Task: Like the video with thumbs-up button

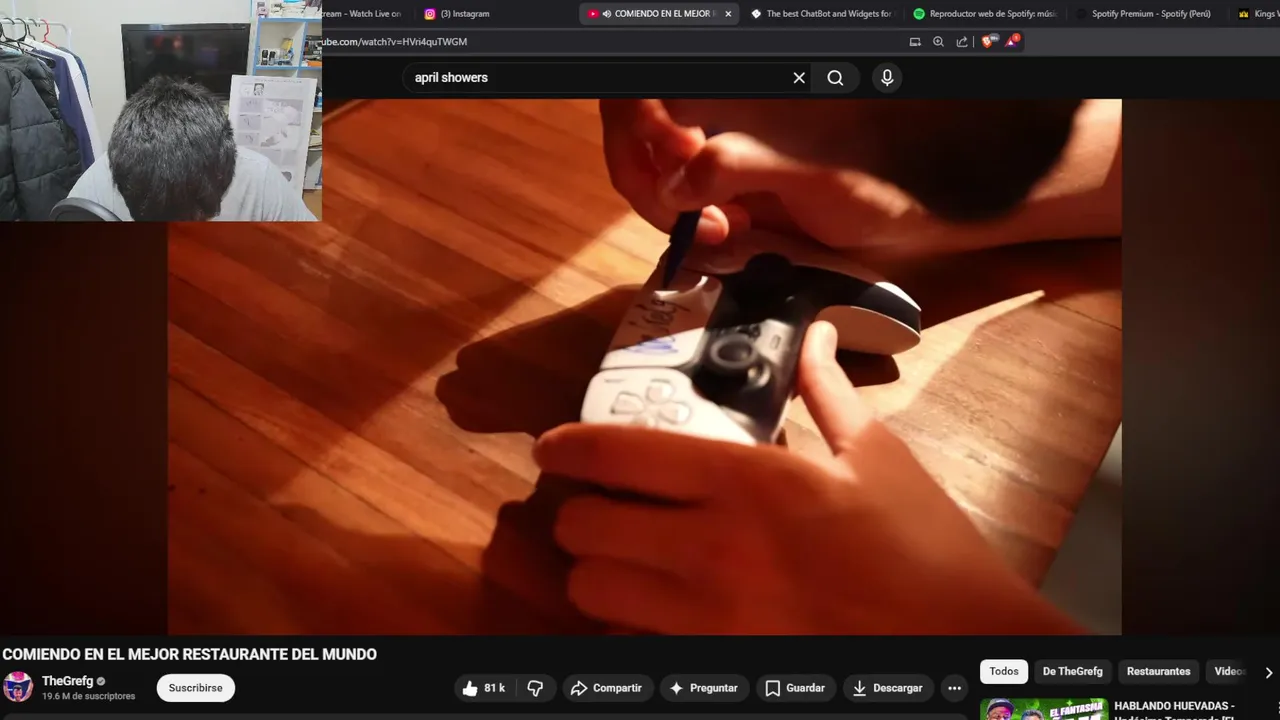Action: tap(483, 688)
